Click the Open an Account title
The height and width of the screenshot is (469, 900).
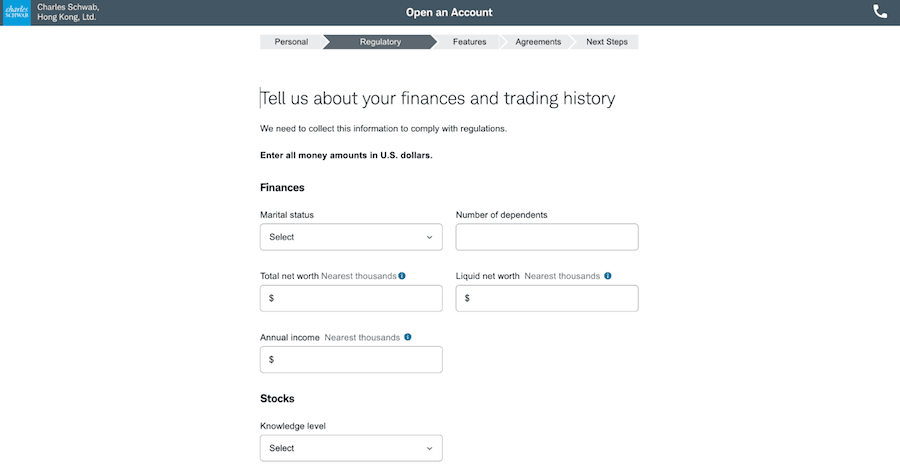[x=449, y=13]
